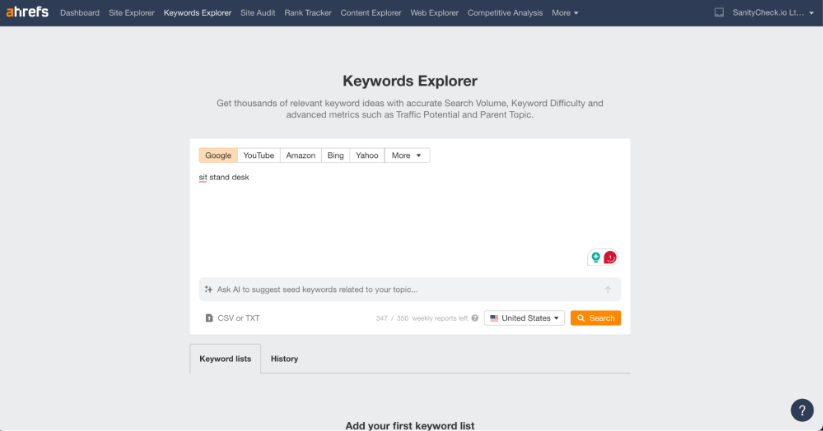Viewport: 823px width, 431px height.
Task: Open the United States country dropdown
Action: (524, 318)
